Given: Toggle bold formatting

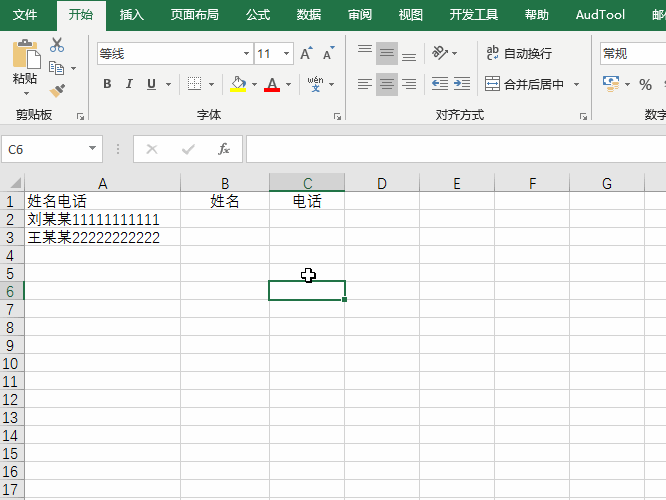Looking at the screenshot, I should pyautogui.click(x=107, y=84).
